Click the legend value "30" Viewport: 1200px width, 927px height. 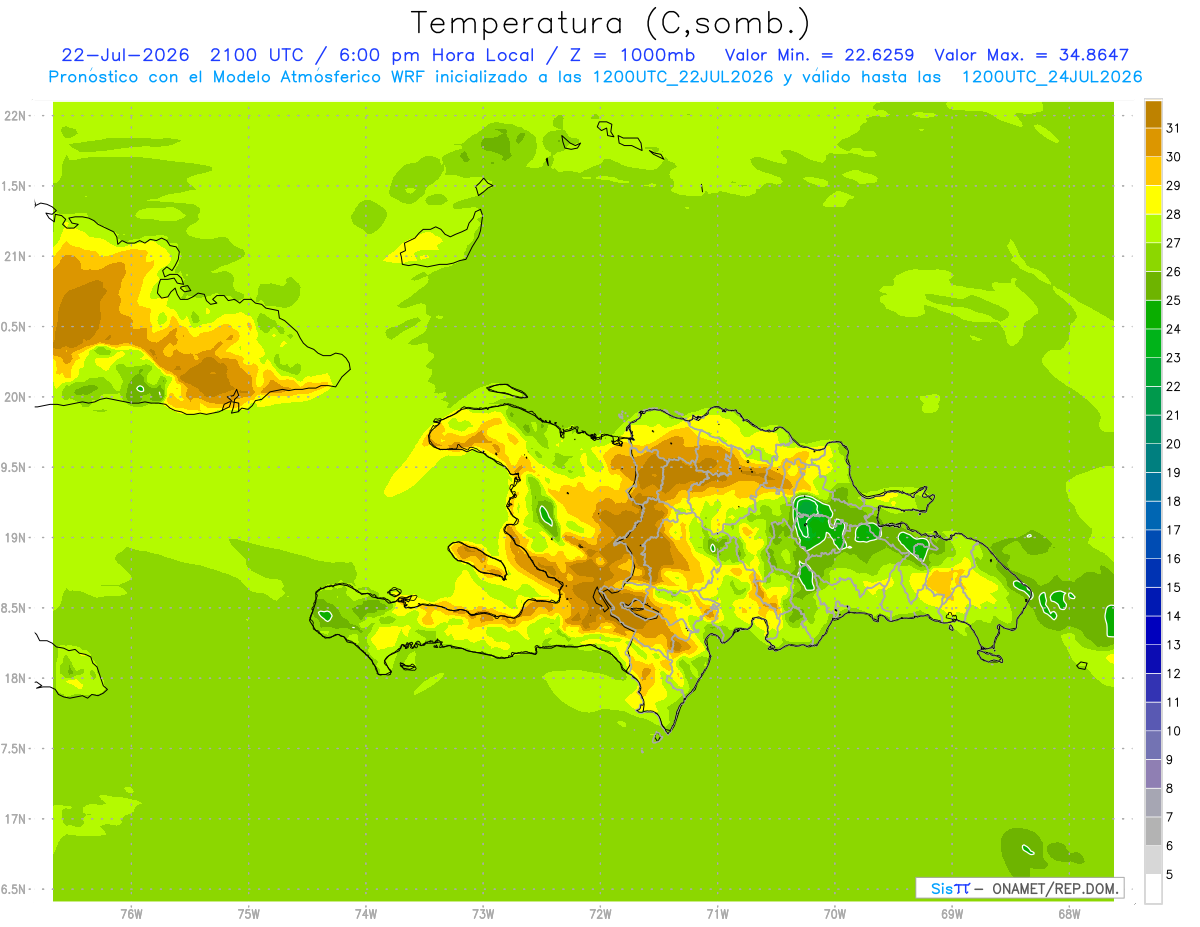coord(1173,157)
